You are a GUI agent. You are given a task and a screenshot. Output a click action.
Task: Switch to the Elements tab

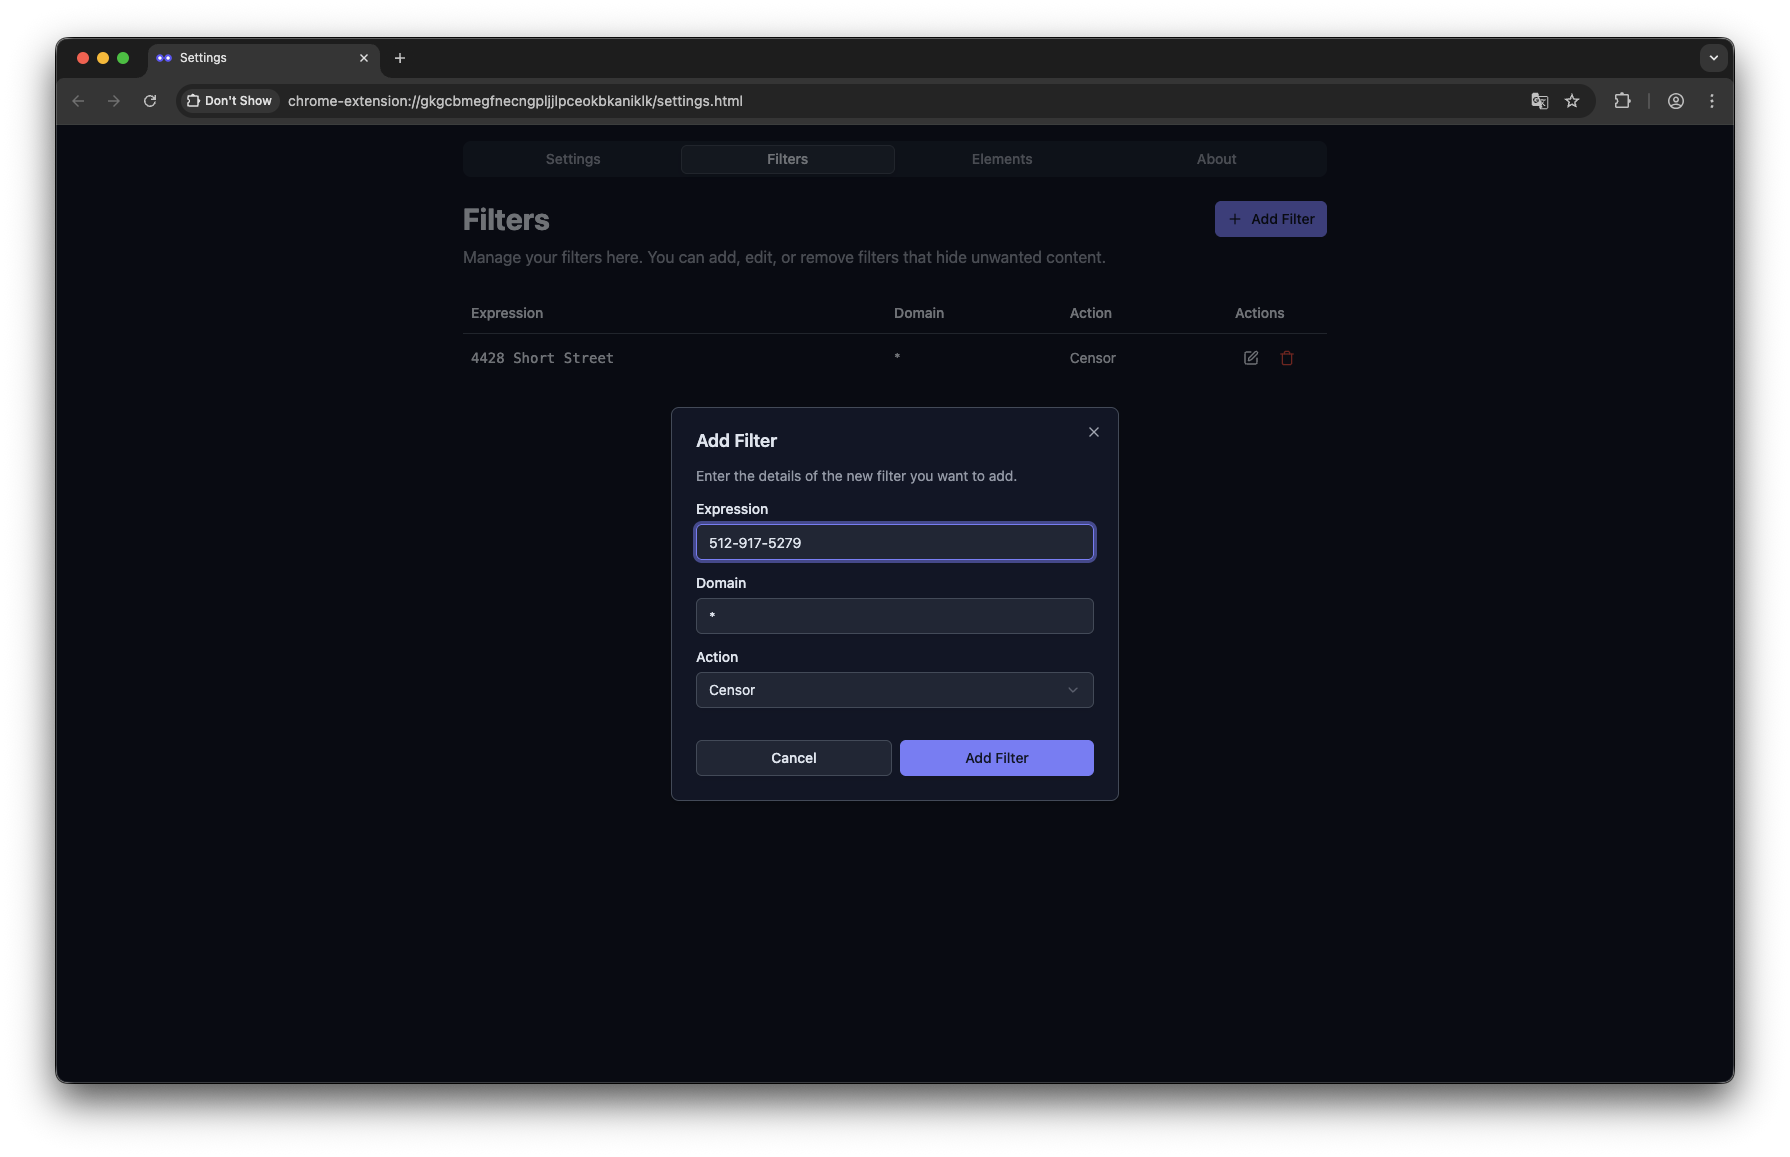[1001, 159]
